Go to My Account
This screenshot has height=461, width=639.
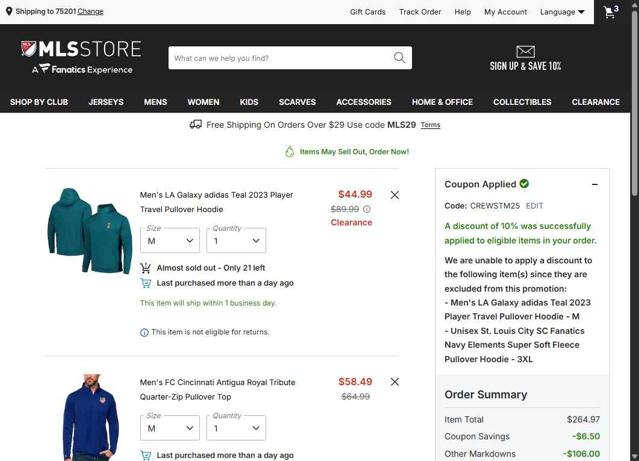coord(505,12)
